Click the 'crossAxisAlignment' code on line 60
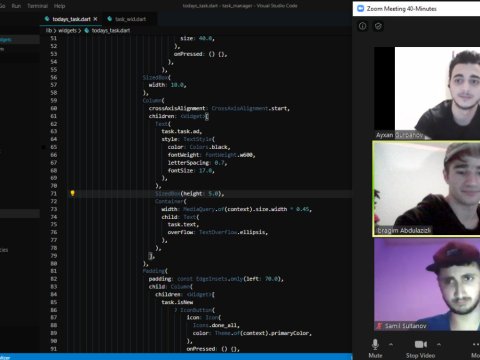 (177, 108)
